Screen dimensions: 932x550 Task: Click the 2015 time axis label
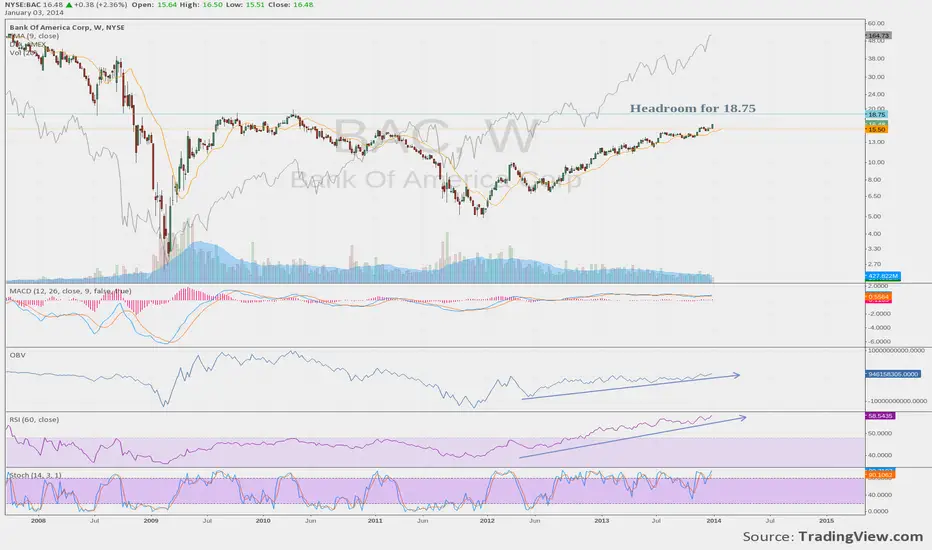click(x=826, y=520)
